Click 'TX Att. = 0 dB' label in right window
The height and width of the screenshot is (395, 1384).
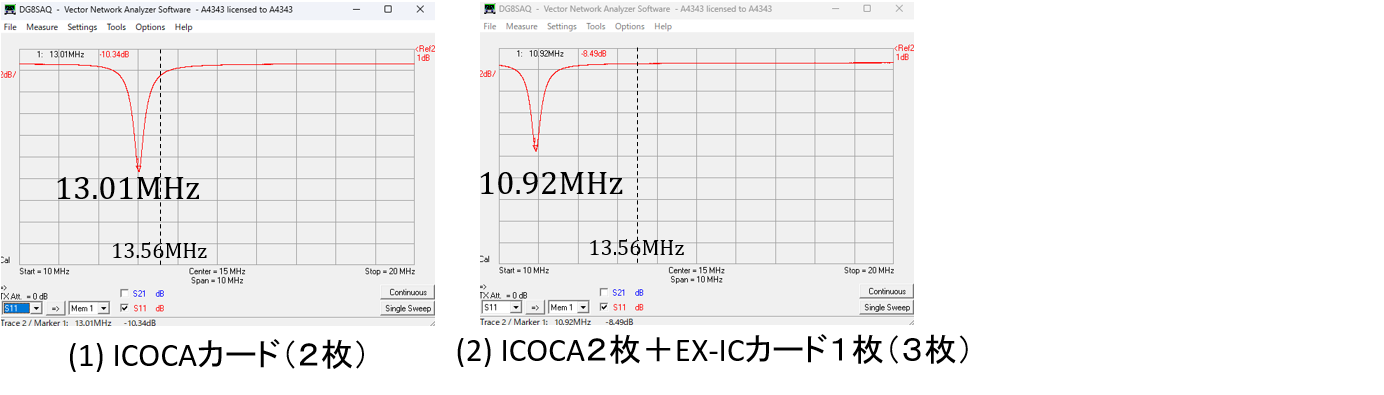coord(503,295)
